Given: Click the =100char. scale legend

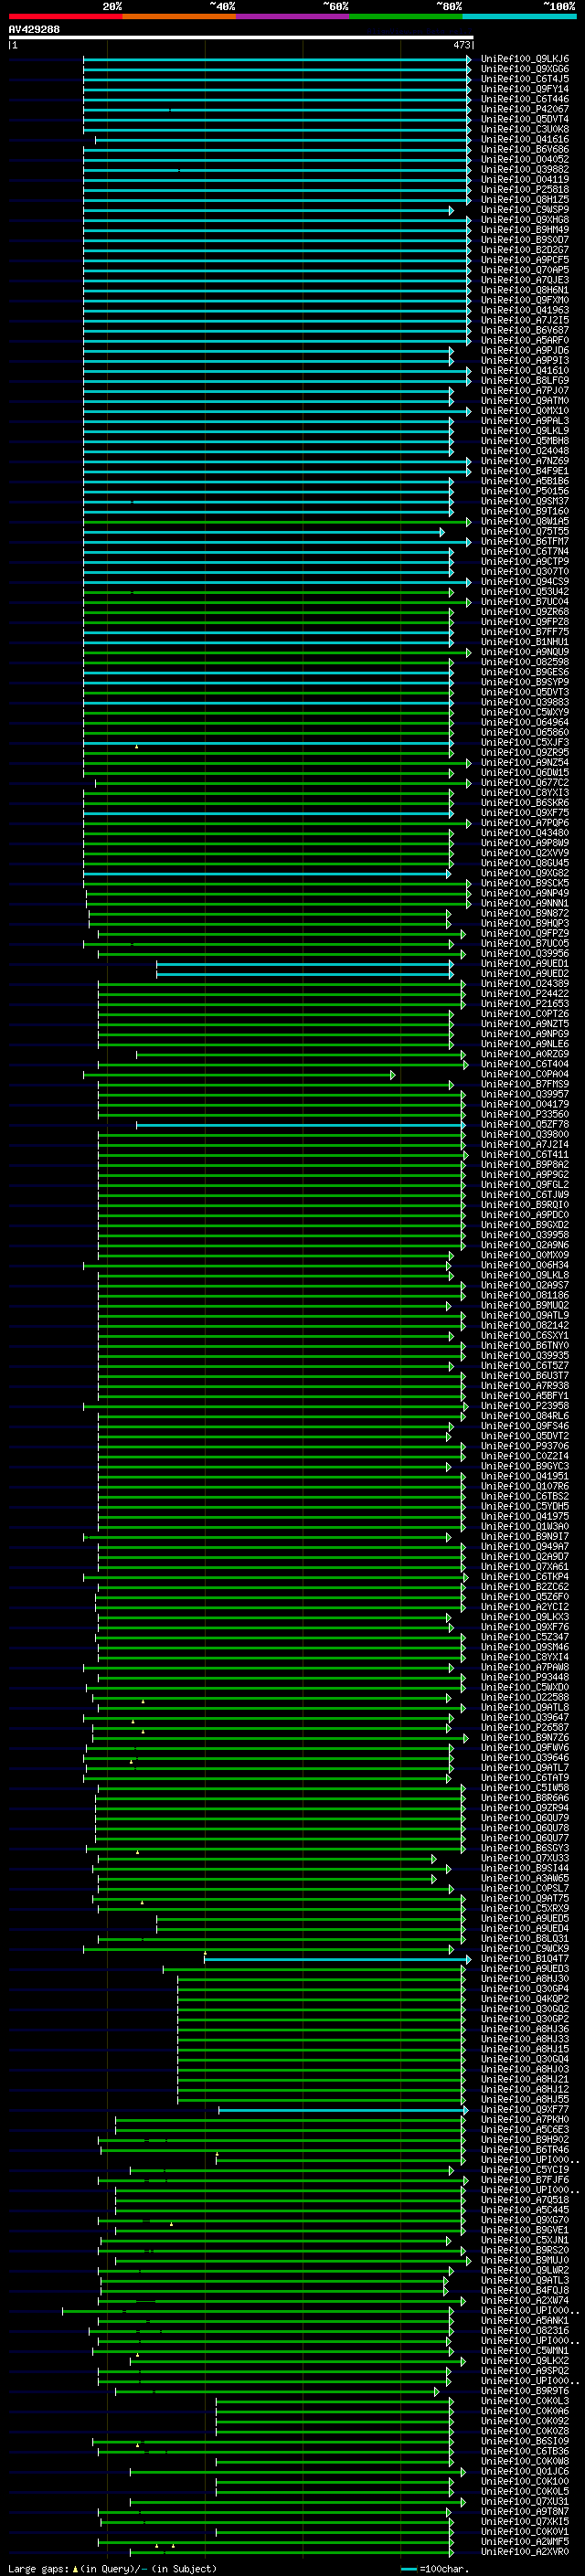Looking at the screenshot, I should click(435, 2568).
